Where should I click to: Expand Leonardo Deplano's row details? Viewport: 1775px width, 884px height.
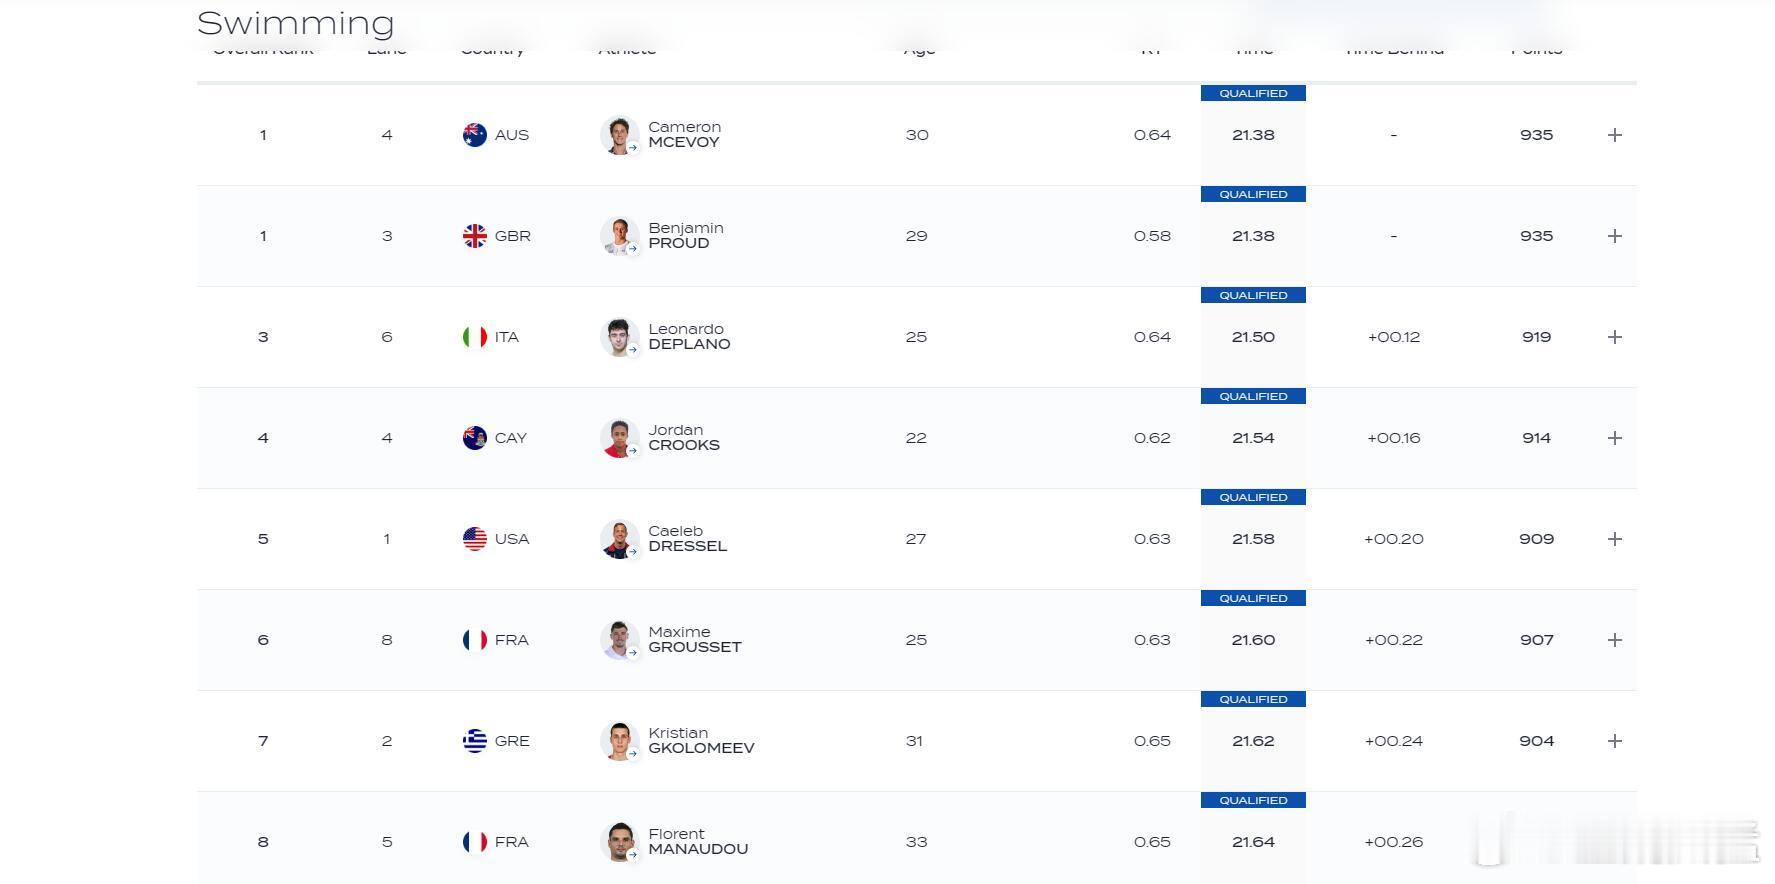tap(1614, 337)
